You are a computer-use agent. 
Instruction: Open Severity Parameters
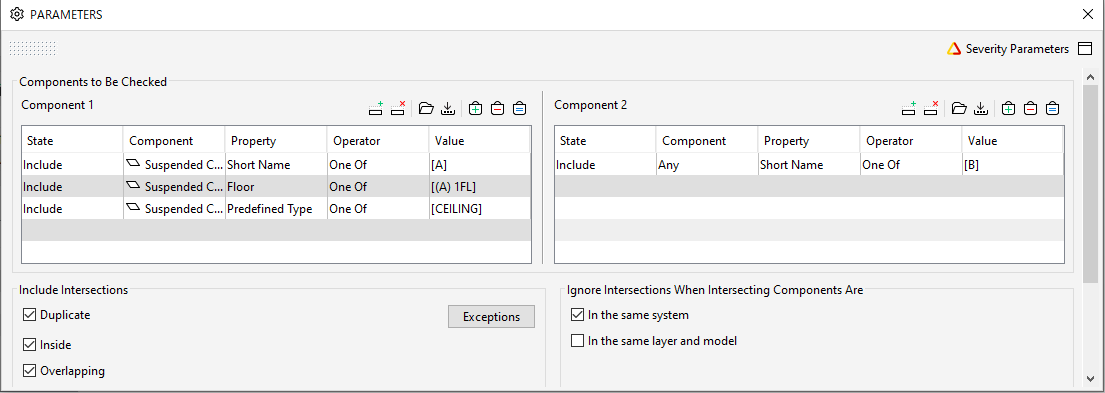pos(1017,49)
